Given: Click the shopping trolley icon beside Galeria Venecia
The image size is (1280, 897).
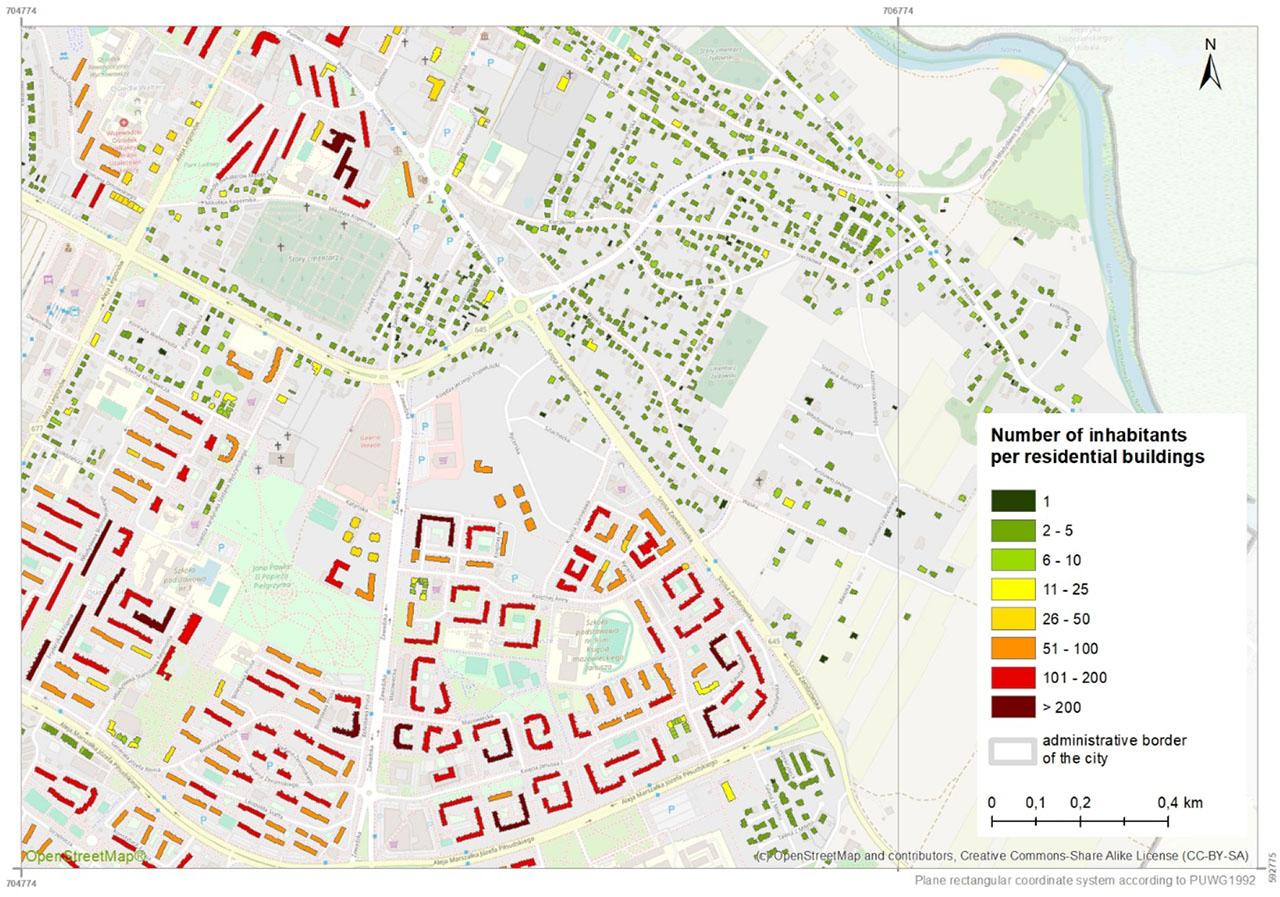Looking at the screenshot, I should tap(442, 459).
